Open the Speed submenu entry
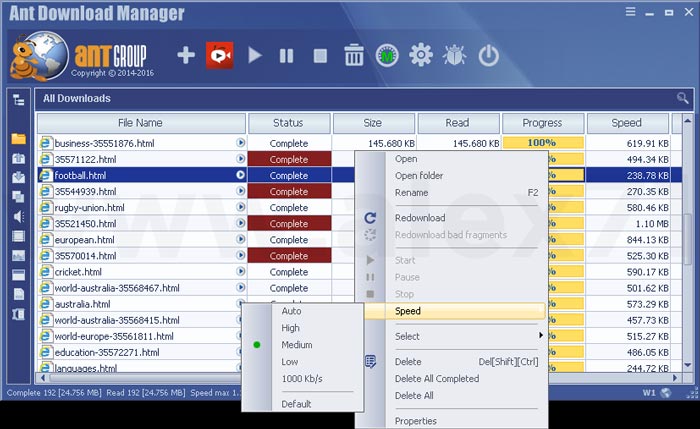This screenshot has width=700, height=429. pos(454,311)
